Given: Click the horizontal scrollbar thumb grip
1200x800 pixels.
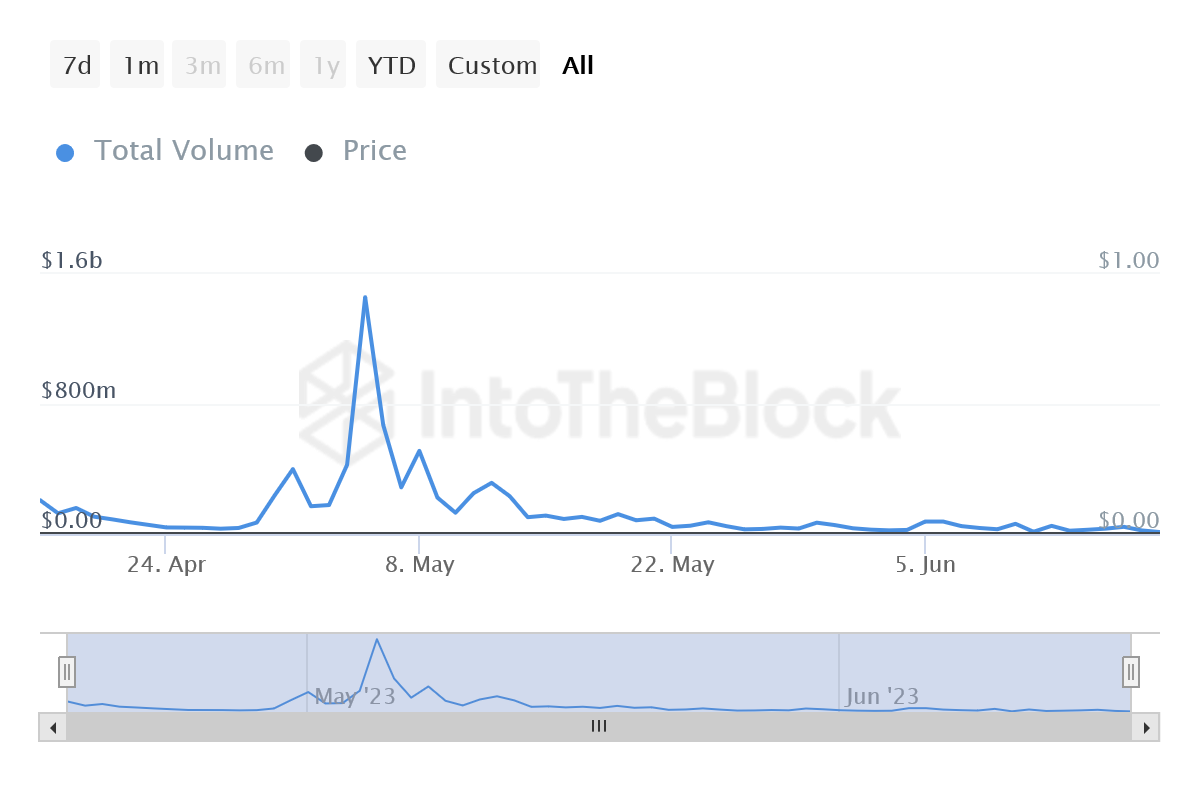Looking at the screenshot, I should point(599,727).
